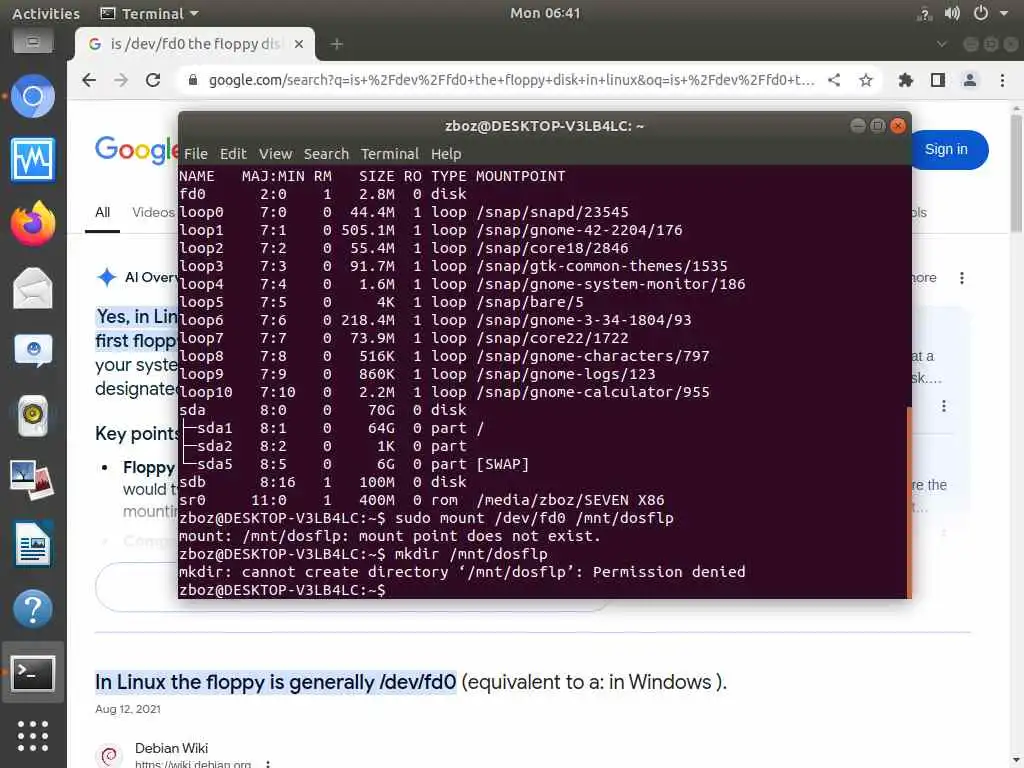Select the All search results tab
Viewport: 1024px width, 768px height.
pyautogui.click(x=103, y=212)
